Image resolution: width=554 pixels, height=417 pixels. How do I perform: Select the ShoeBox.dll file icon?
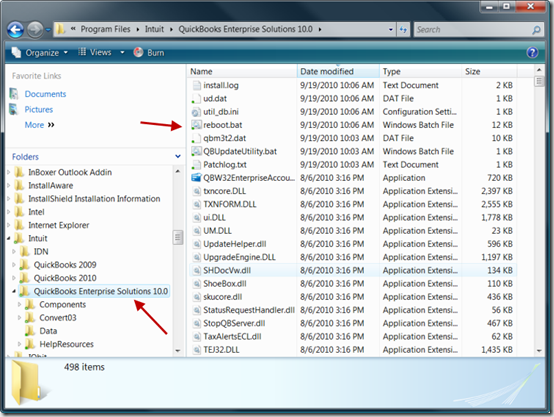click(x=196, y=284)
